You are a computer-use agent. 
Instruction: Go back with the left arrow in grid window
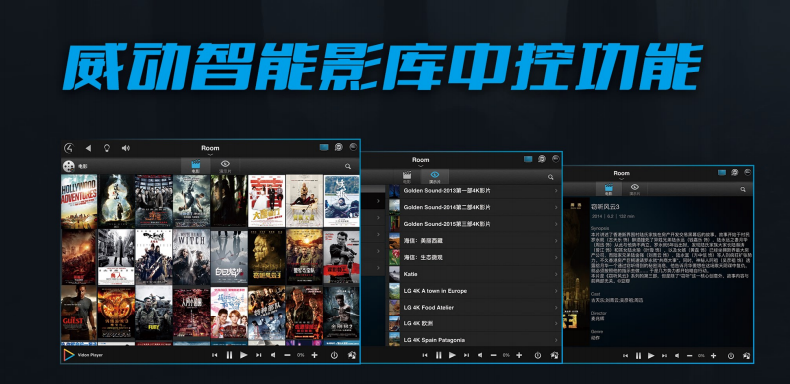(88, 148)
